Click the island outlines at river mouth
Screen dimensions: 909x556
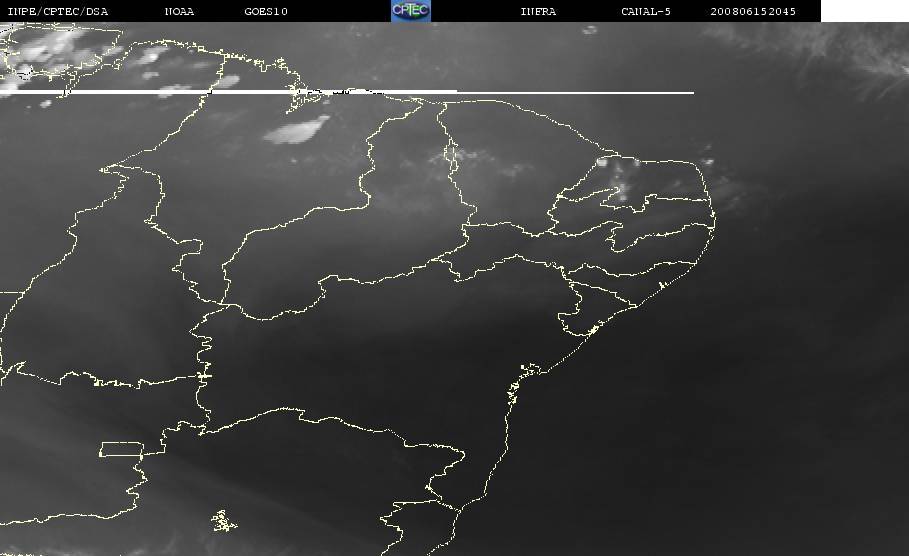[318, 96]
